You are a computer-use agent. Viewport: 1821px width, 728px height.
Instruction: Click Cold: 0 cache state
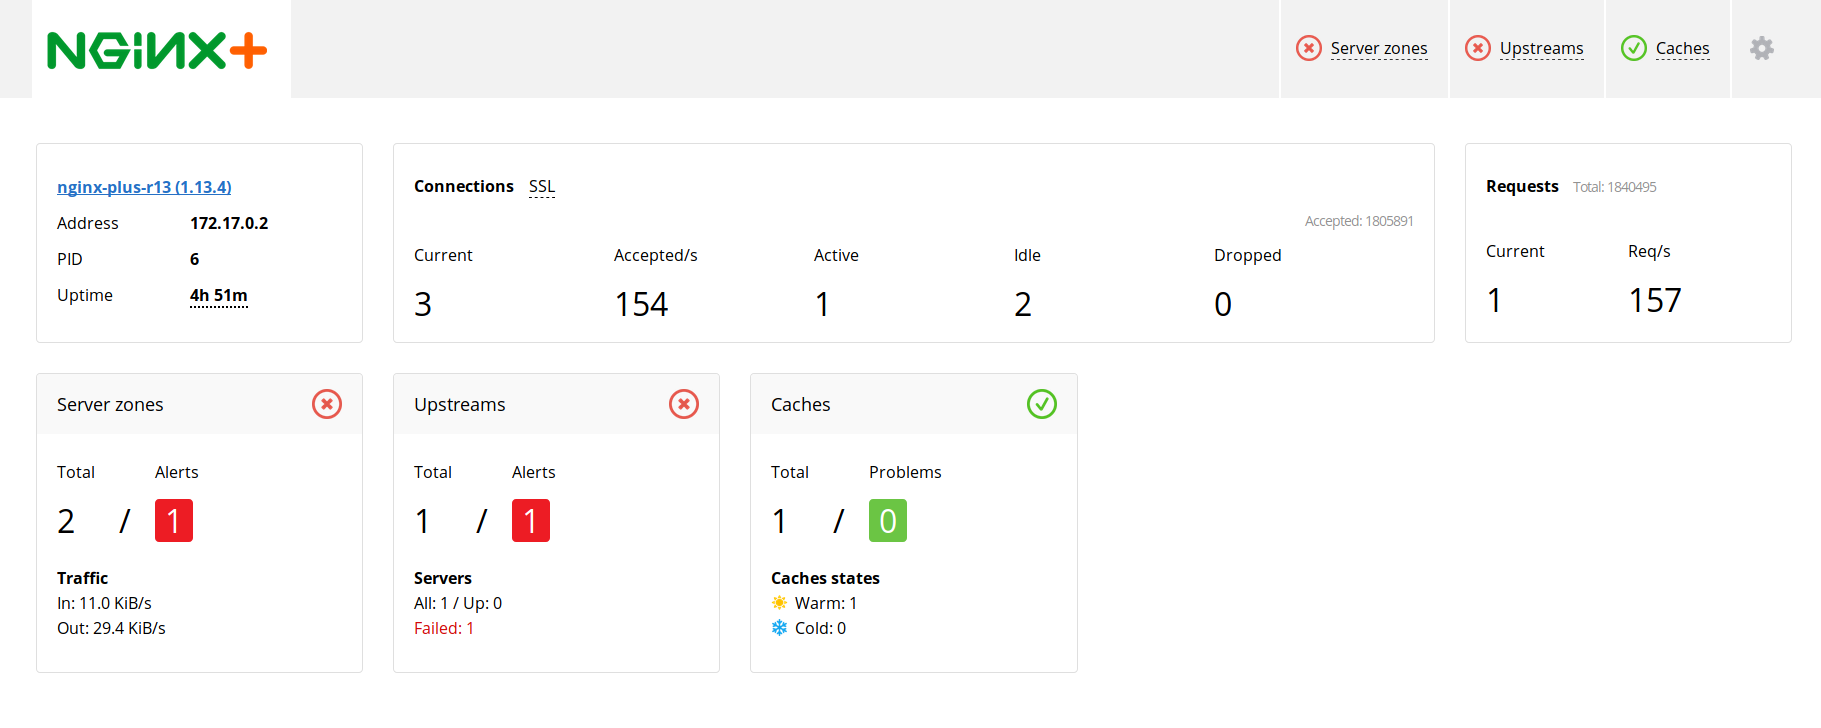(x=820, y=628)
